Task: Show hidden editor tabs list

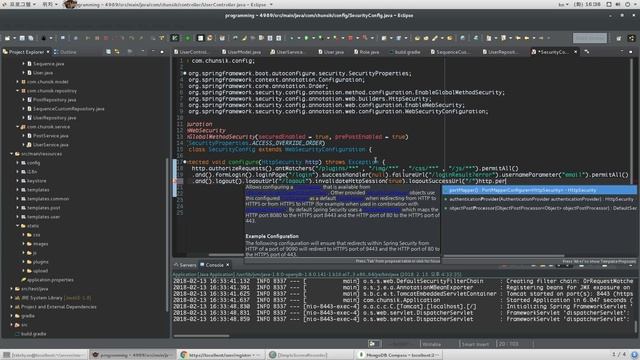Action: [587, 52]
